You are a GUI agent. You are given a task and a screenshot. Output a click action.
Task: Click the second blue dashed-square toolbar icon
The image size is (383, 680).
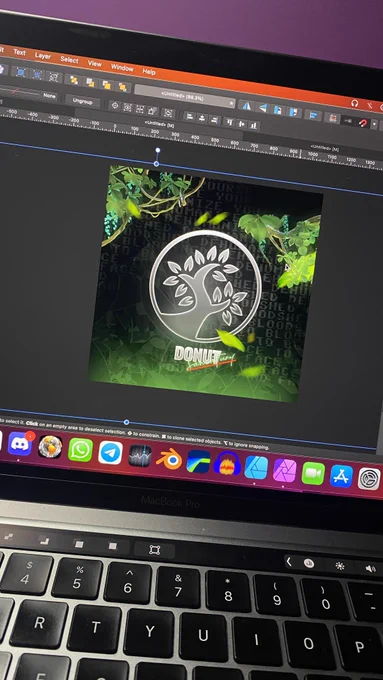click(x=37, y=75)
